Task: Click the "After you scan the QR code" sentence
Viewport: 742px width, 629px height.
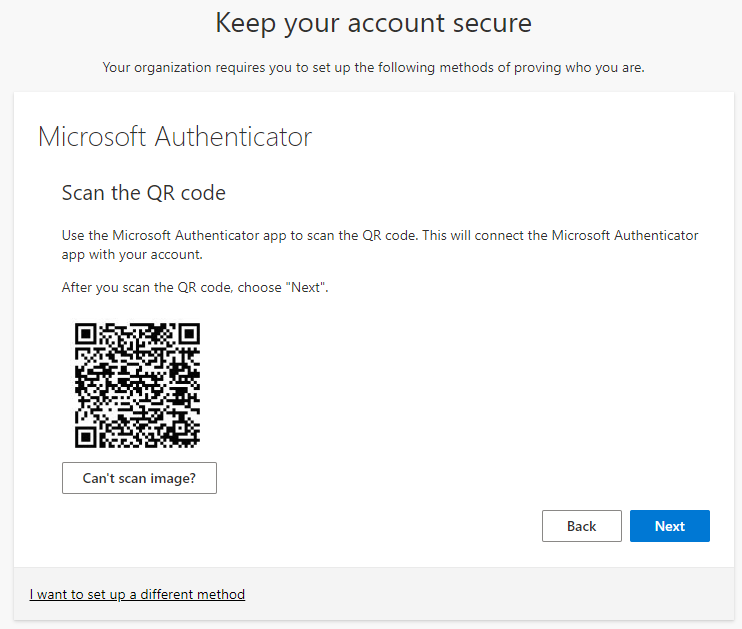Action: (x=195, y=287)
